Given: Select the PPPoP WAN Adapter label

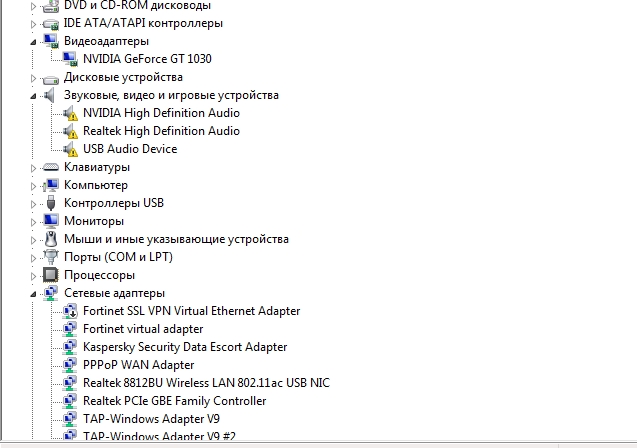Looking at the screenshot, I should (x=139, y=365).
